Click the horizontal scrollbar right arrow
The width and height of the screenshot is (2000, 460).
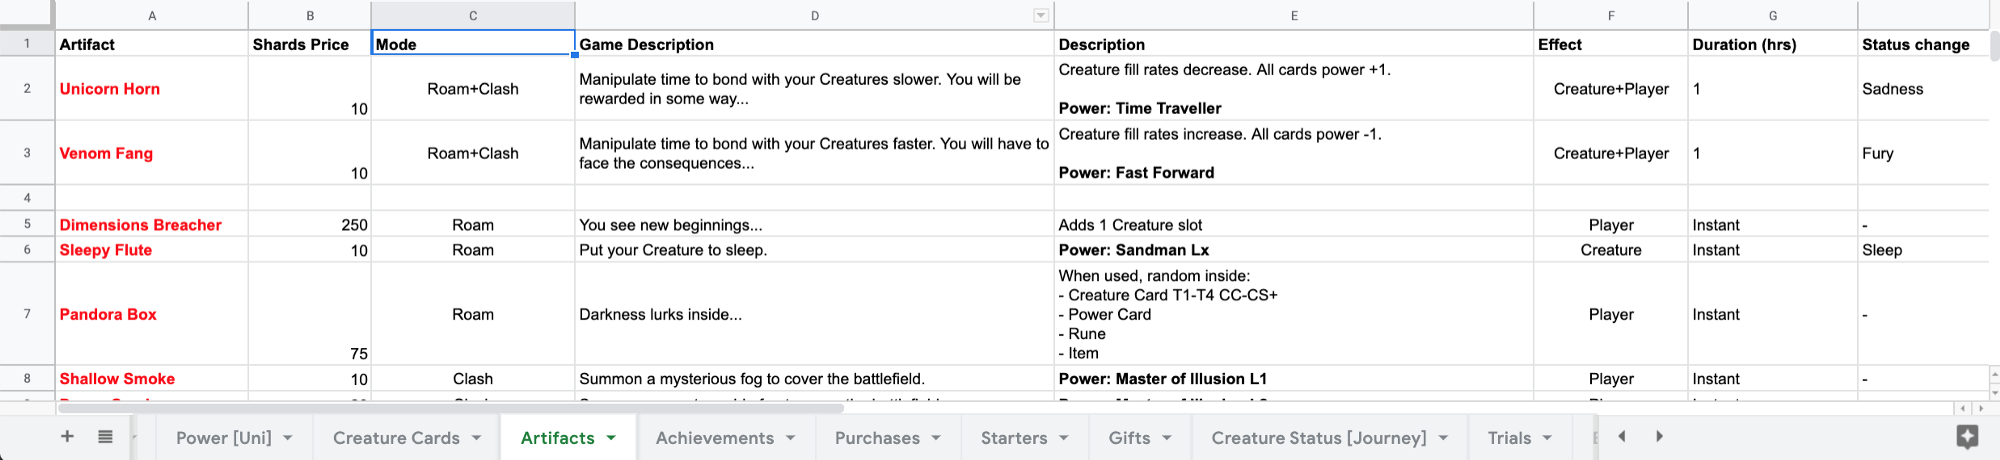point(1980,408)
